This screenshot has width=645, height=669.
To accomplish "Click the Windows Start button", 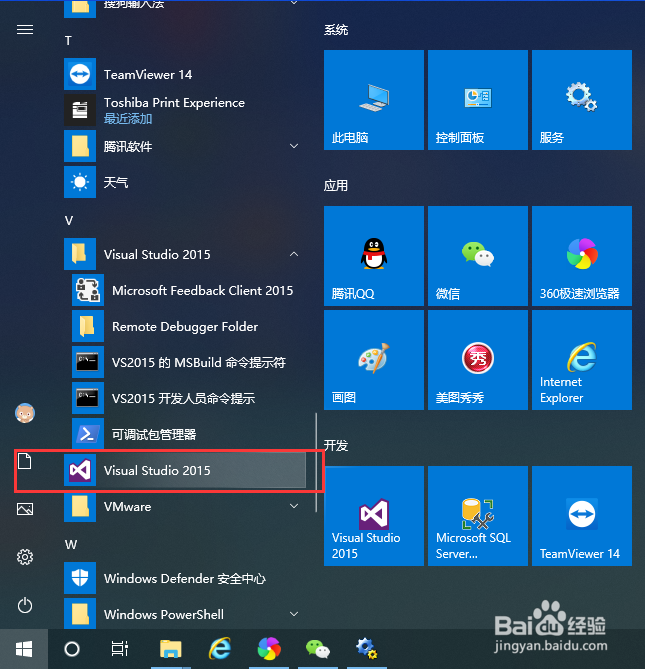I will point(24,649).
